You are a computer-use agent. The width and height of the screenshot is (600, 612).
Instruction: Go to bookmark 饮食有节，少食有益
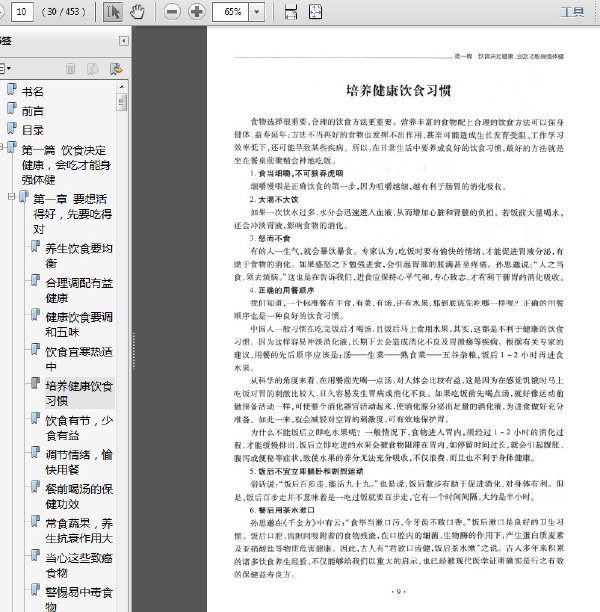(79, 428)
